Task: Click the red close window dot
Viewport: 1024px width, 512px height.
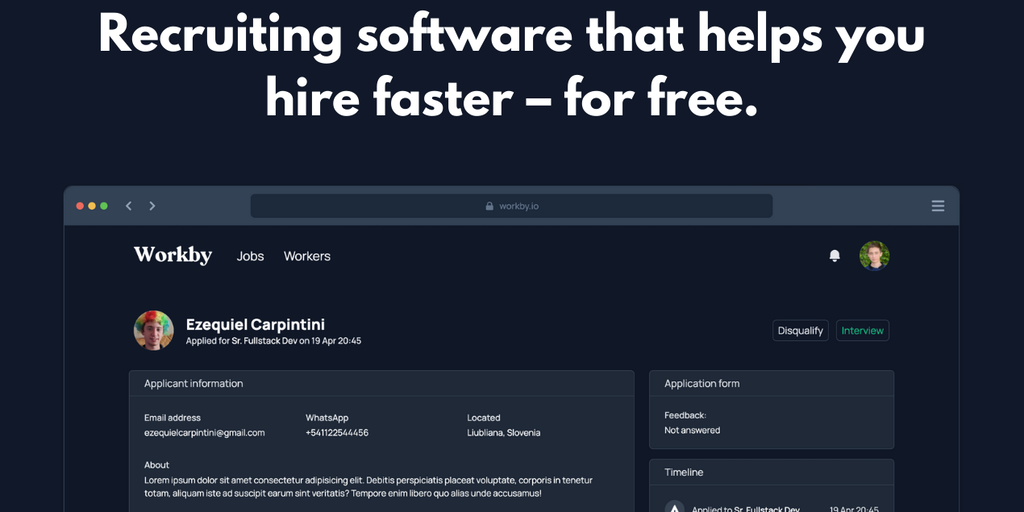Action: pos(80,206)
